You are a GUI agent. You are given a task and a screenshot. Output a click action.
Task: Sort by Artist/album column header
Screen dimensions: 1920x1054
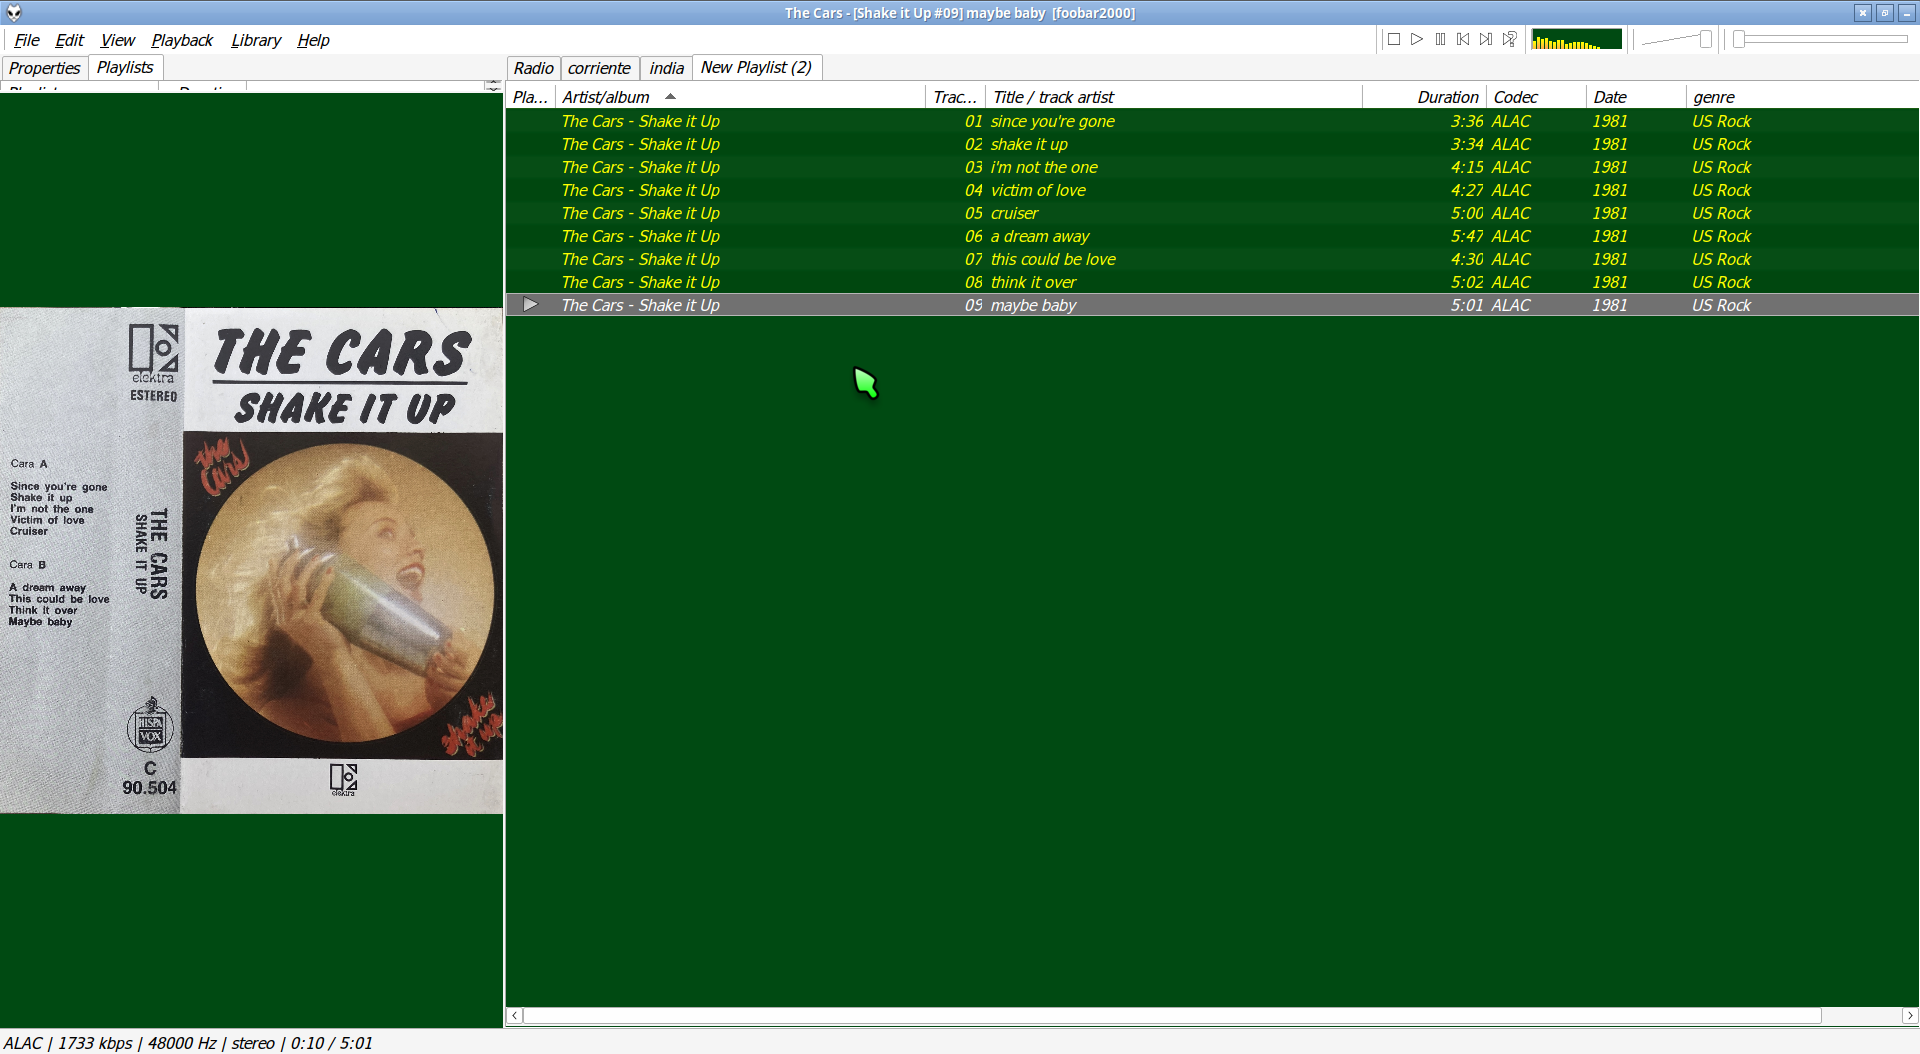click(740, 97)
